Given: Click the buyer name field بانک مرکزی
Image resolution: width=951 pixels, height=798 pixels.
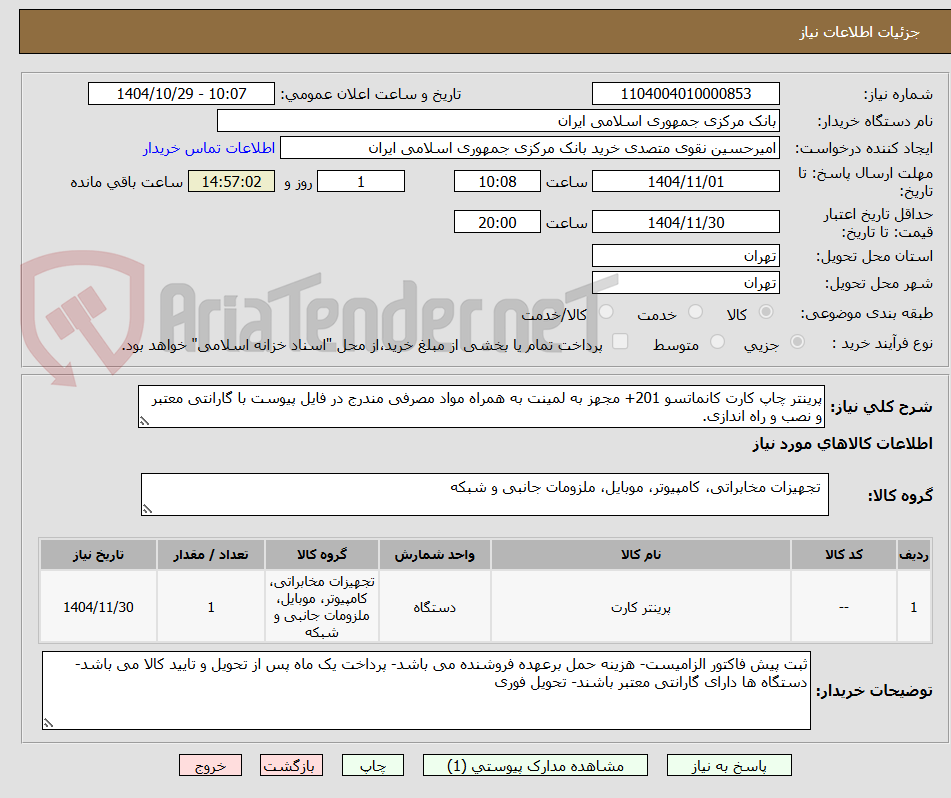Looking at the screenshot, I should tap(498, 121).
